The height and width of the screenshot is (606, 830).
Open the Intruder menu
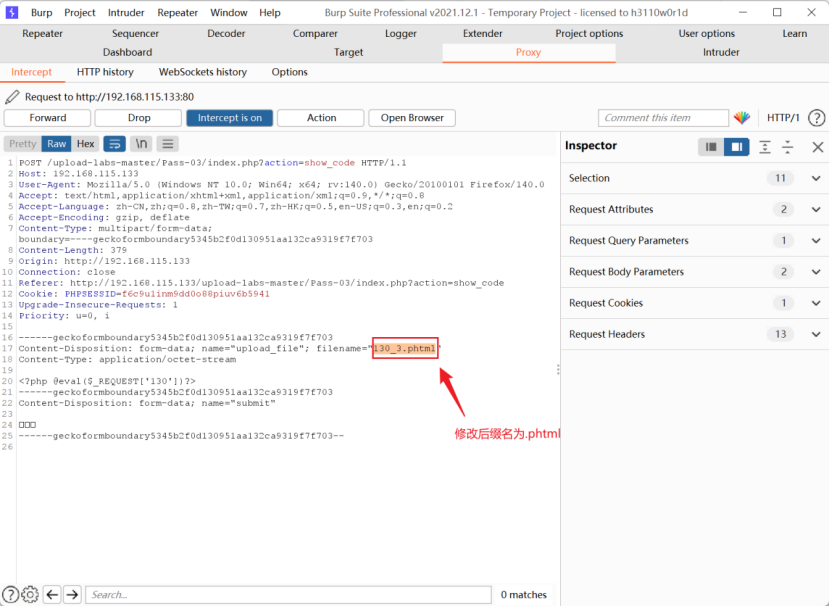coord(126,13)
